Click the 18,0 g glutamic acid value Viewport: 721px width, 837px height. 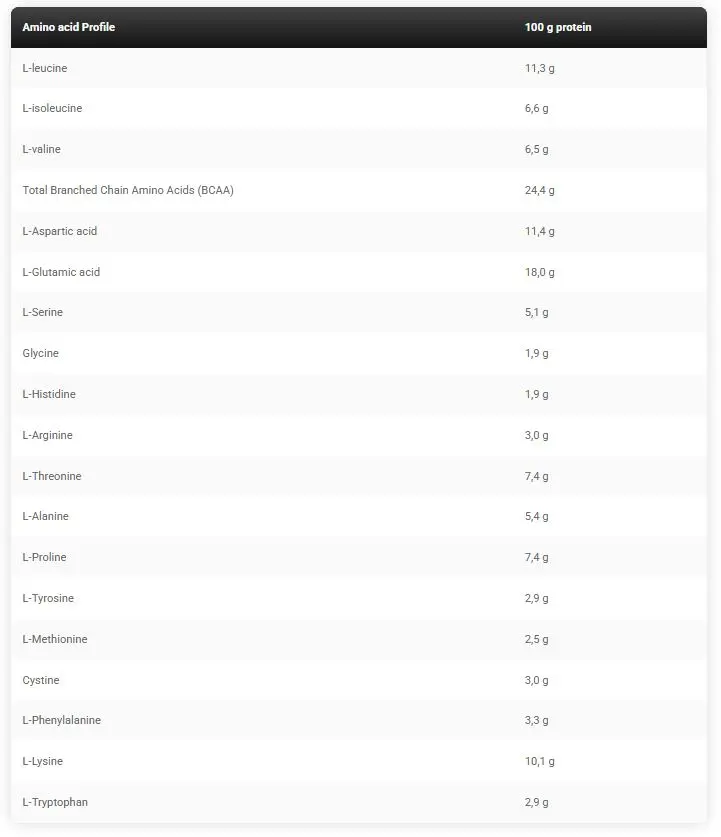click(540, 273)
